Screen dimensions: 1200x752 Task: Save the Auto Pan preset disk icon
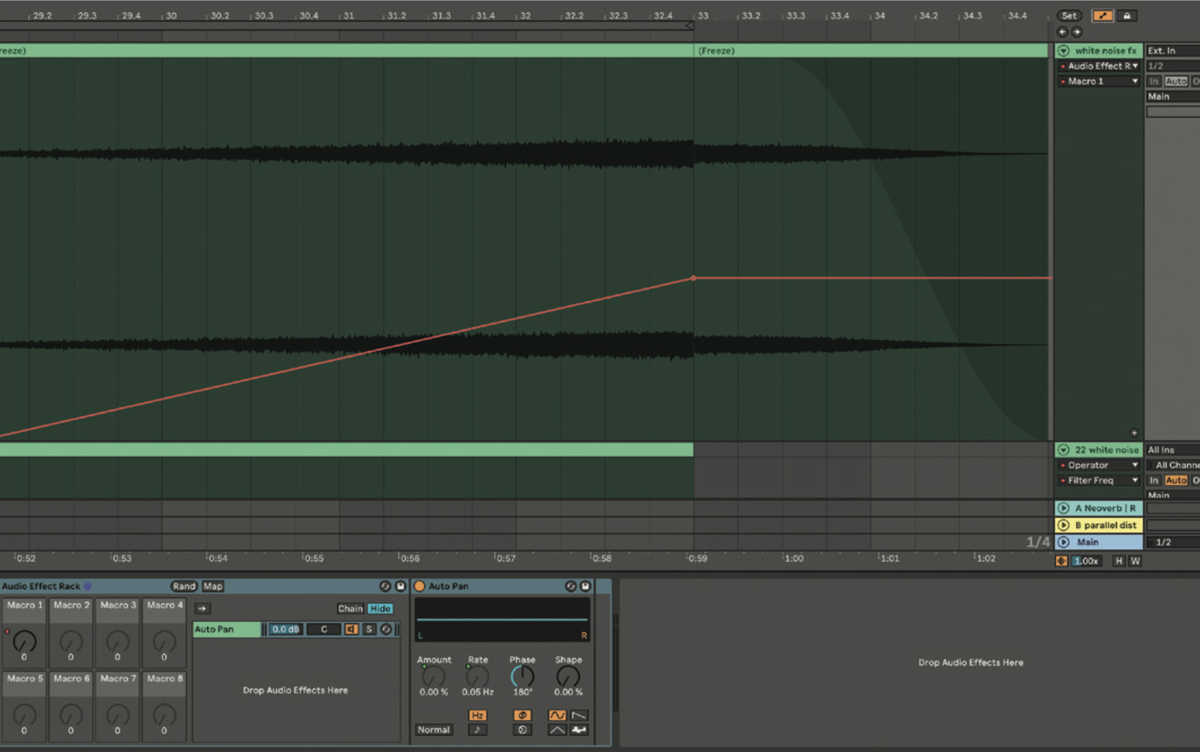(x=586, y=586)
